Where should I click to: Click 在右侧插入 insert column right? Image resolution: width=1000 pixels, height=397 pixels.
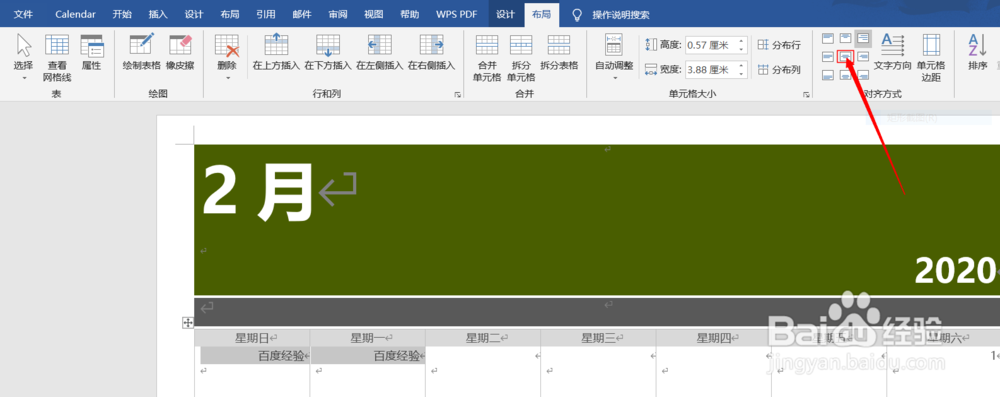[431, 52]
